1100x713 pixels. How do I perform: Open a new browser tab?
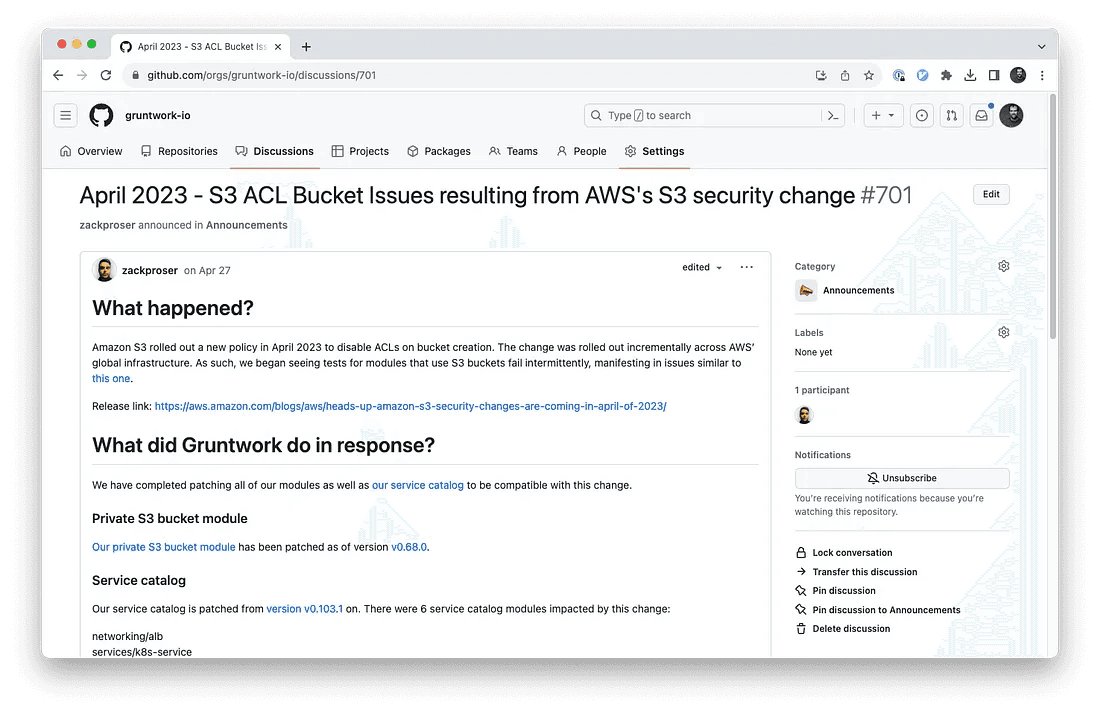[x=306, y=46]
